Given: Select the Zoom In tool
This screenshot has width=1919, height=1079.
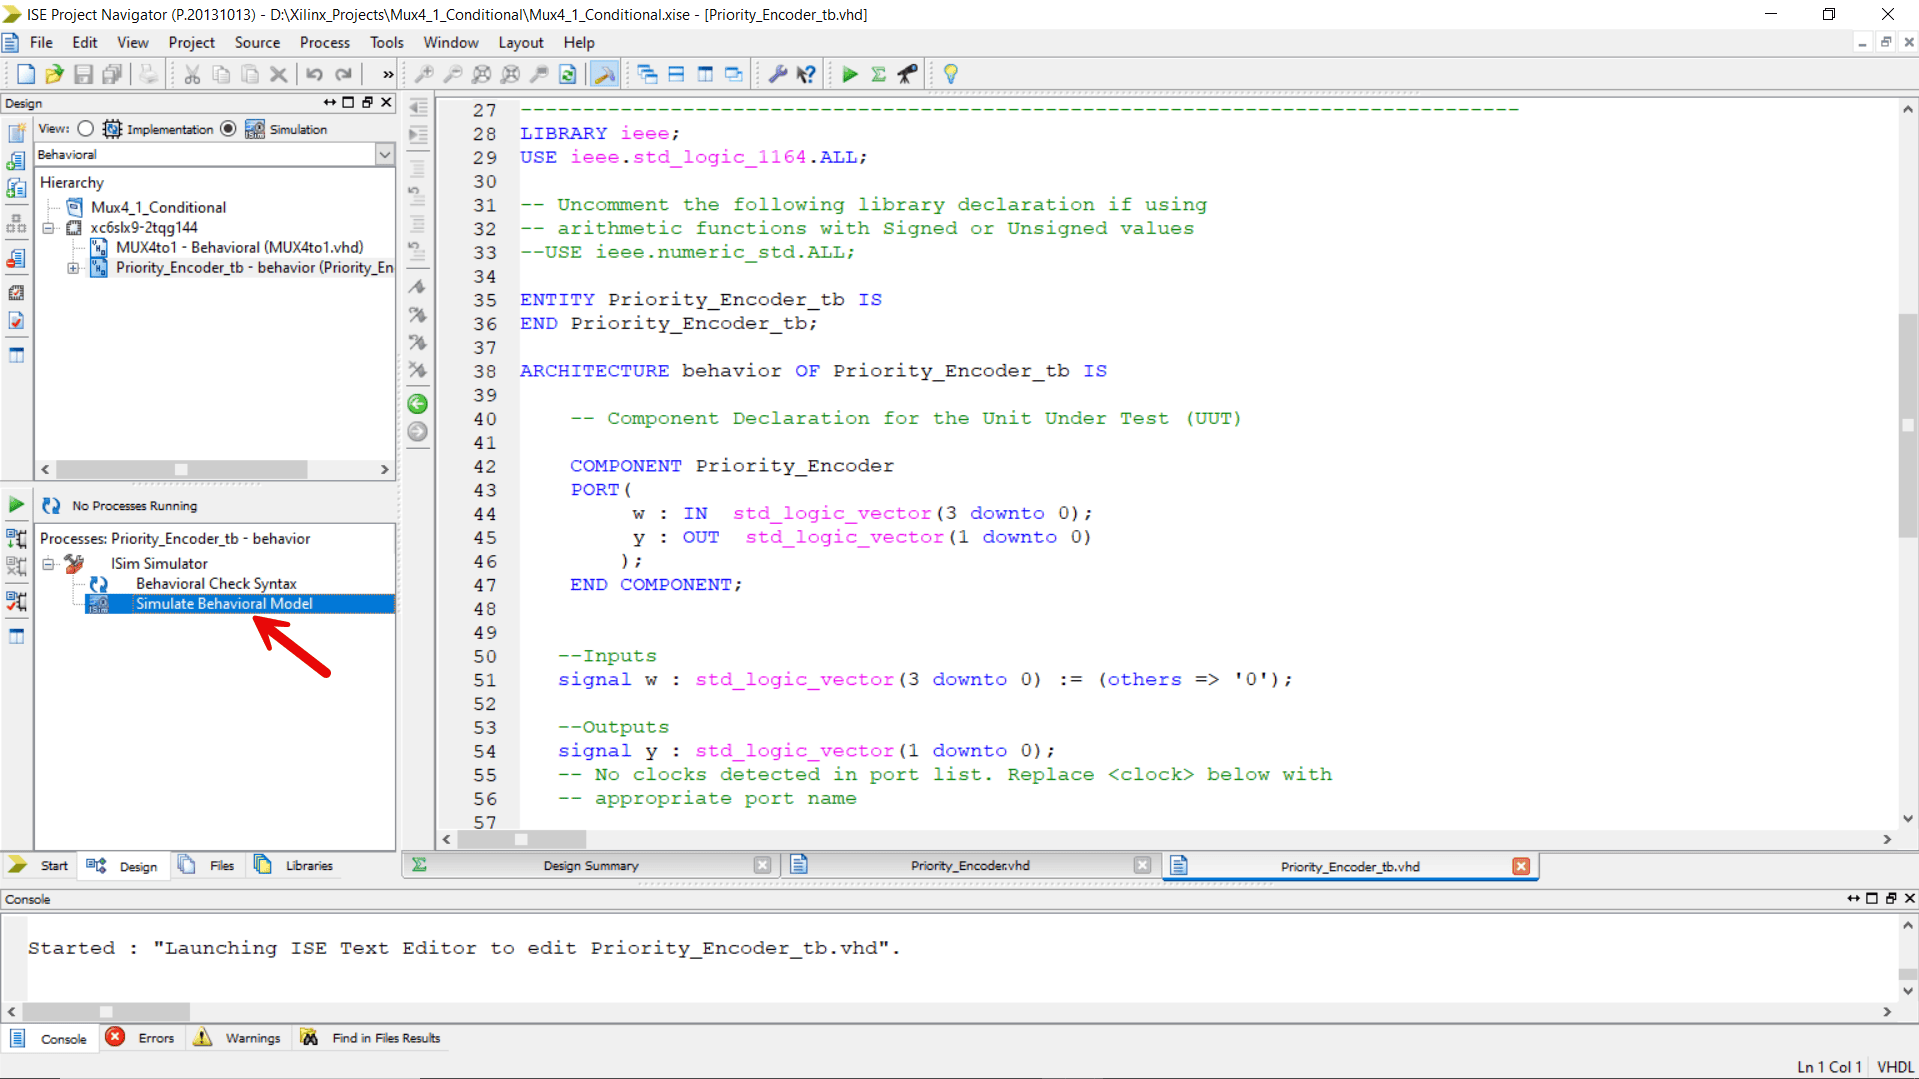Looking at the screenshot, I should [x=424, y=74].
